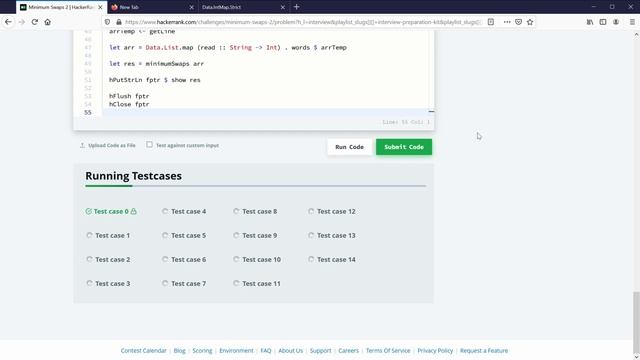Click Upload Code as File link
Viewport: 640px width, 360px height.
(x=111, y=145)
